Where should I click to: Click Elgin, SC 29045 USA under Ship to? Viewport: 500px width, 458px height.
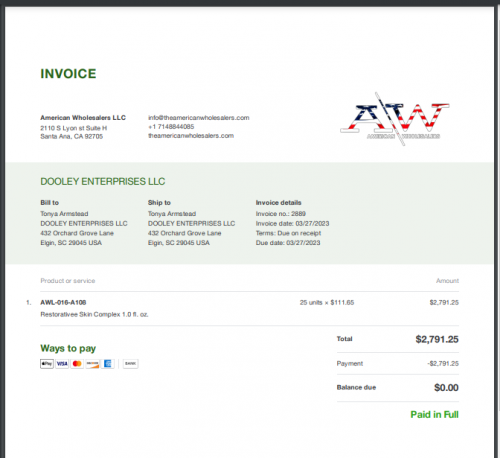pyautogui.click(x=179, y=243)
